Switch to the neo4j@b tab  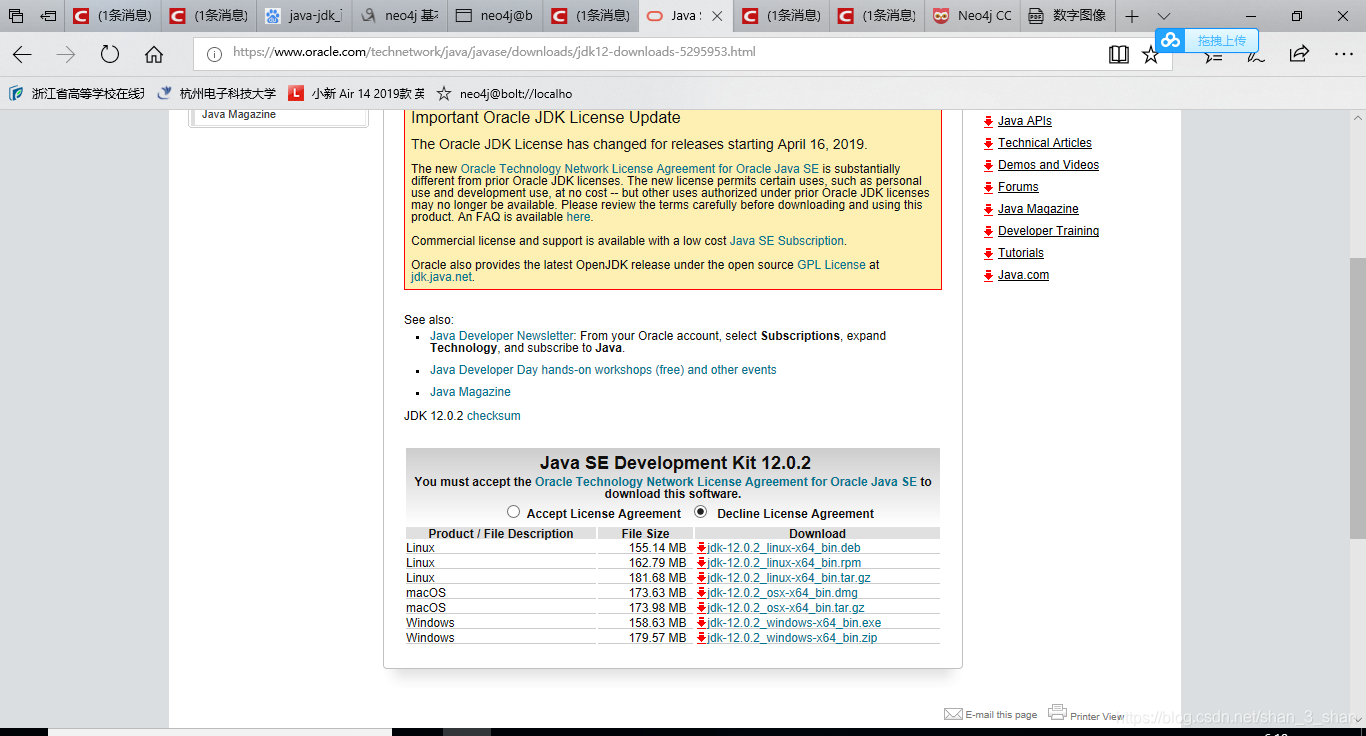point(495,16)
